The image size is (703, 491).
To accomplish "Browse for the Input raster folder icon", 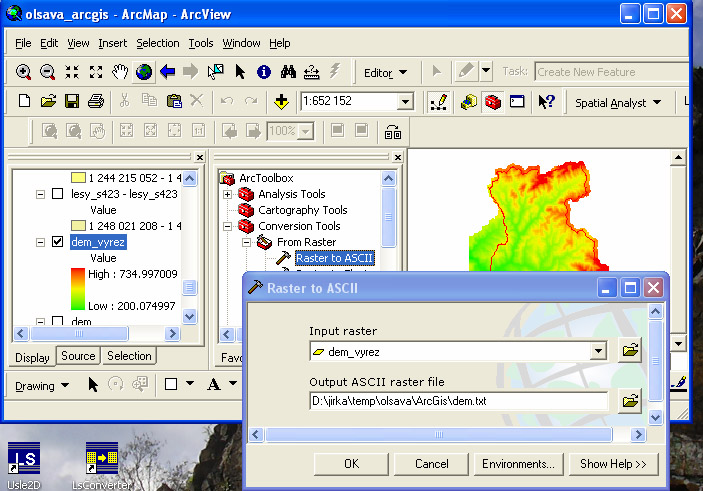I will coord(630,350).
